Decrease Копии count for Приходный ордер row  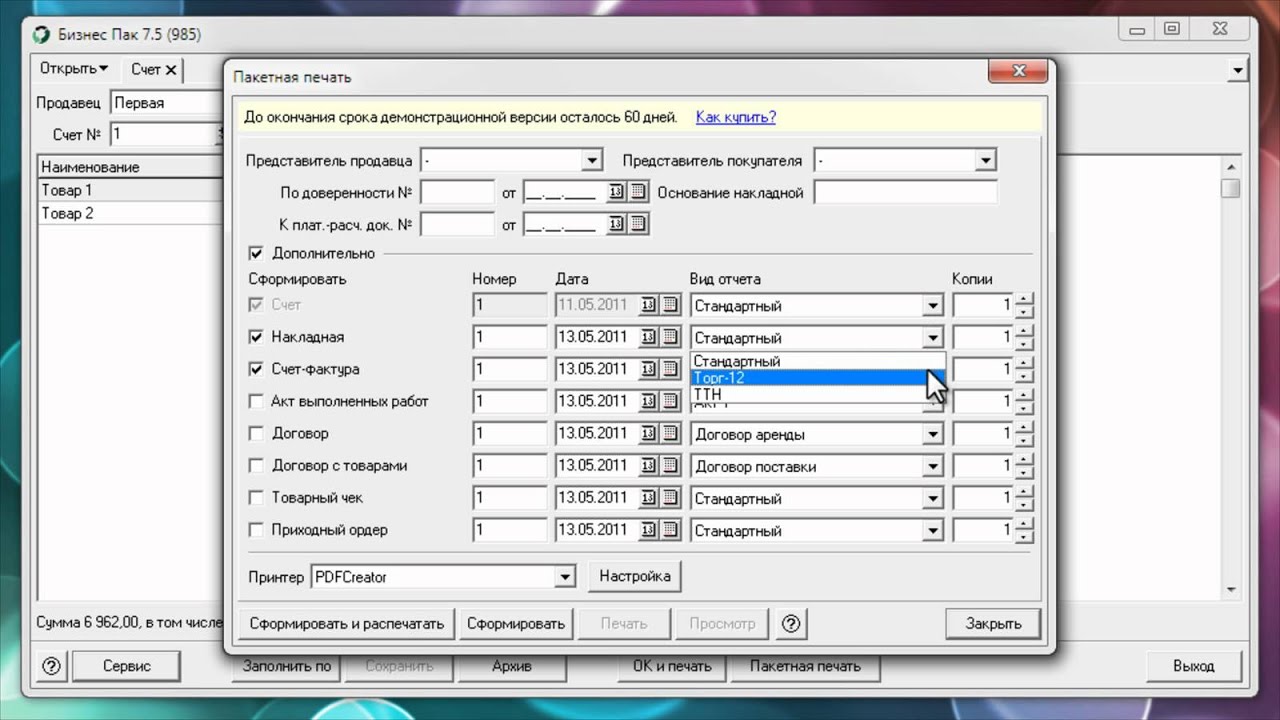1024,536
